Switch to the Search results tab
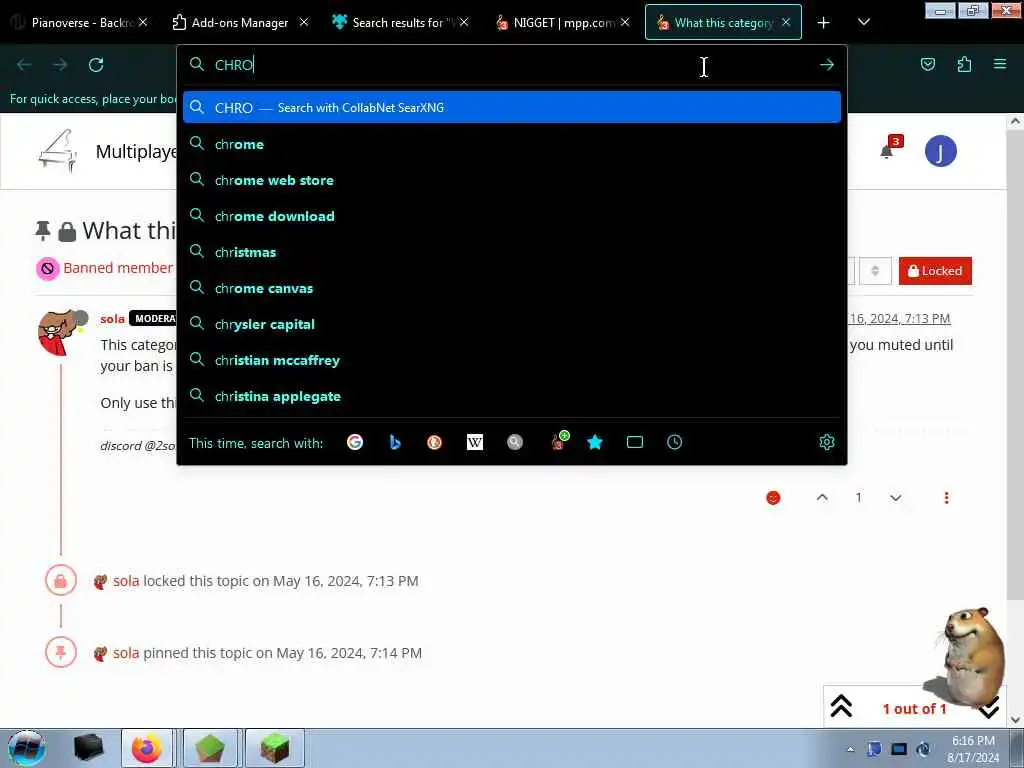Screen dimensions: 1024x768 click(x=400, y=22)
